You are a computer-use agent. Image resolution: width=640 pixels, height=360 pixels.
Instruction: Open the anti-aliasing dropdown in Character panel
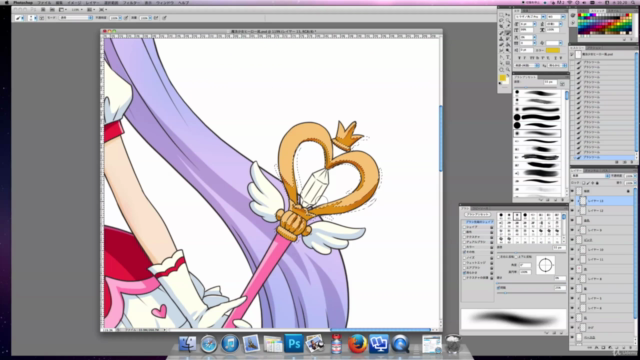point(557,65)
